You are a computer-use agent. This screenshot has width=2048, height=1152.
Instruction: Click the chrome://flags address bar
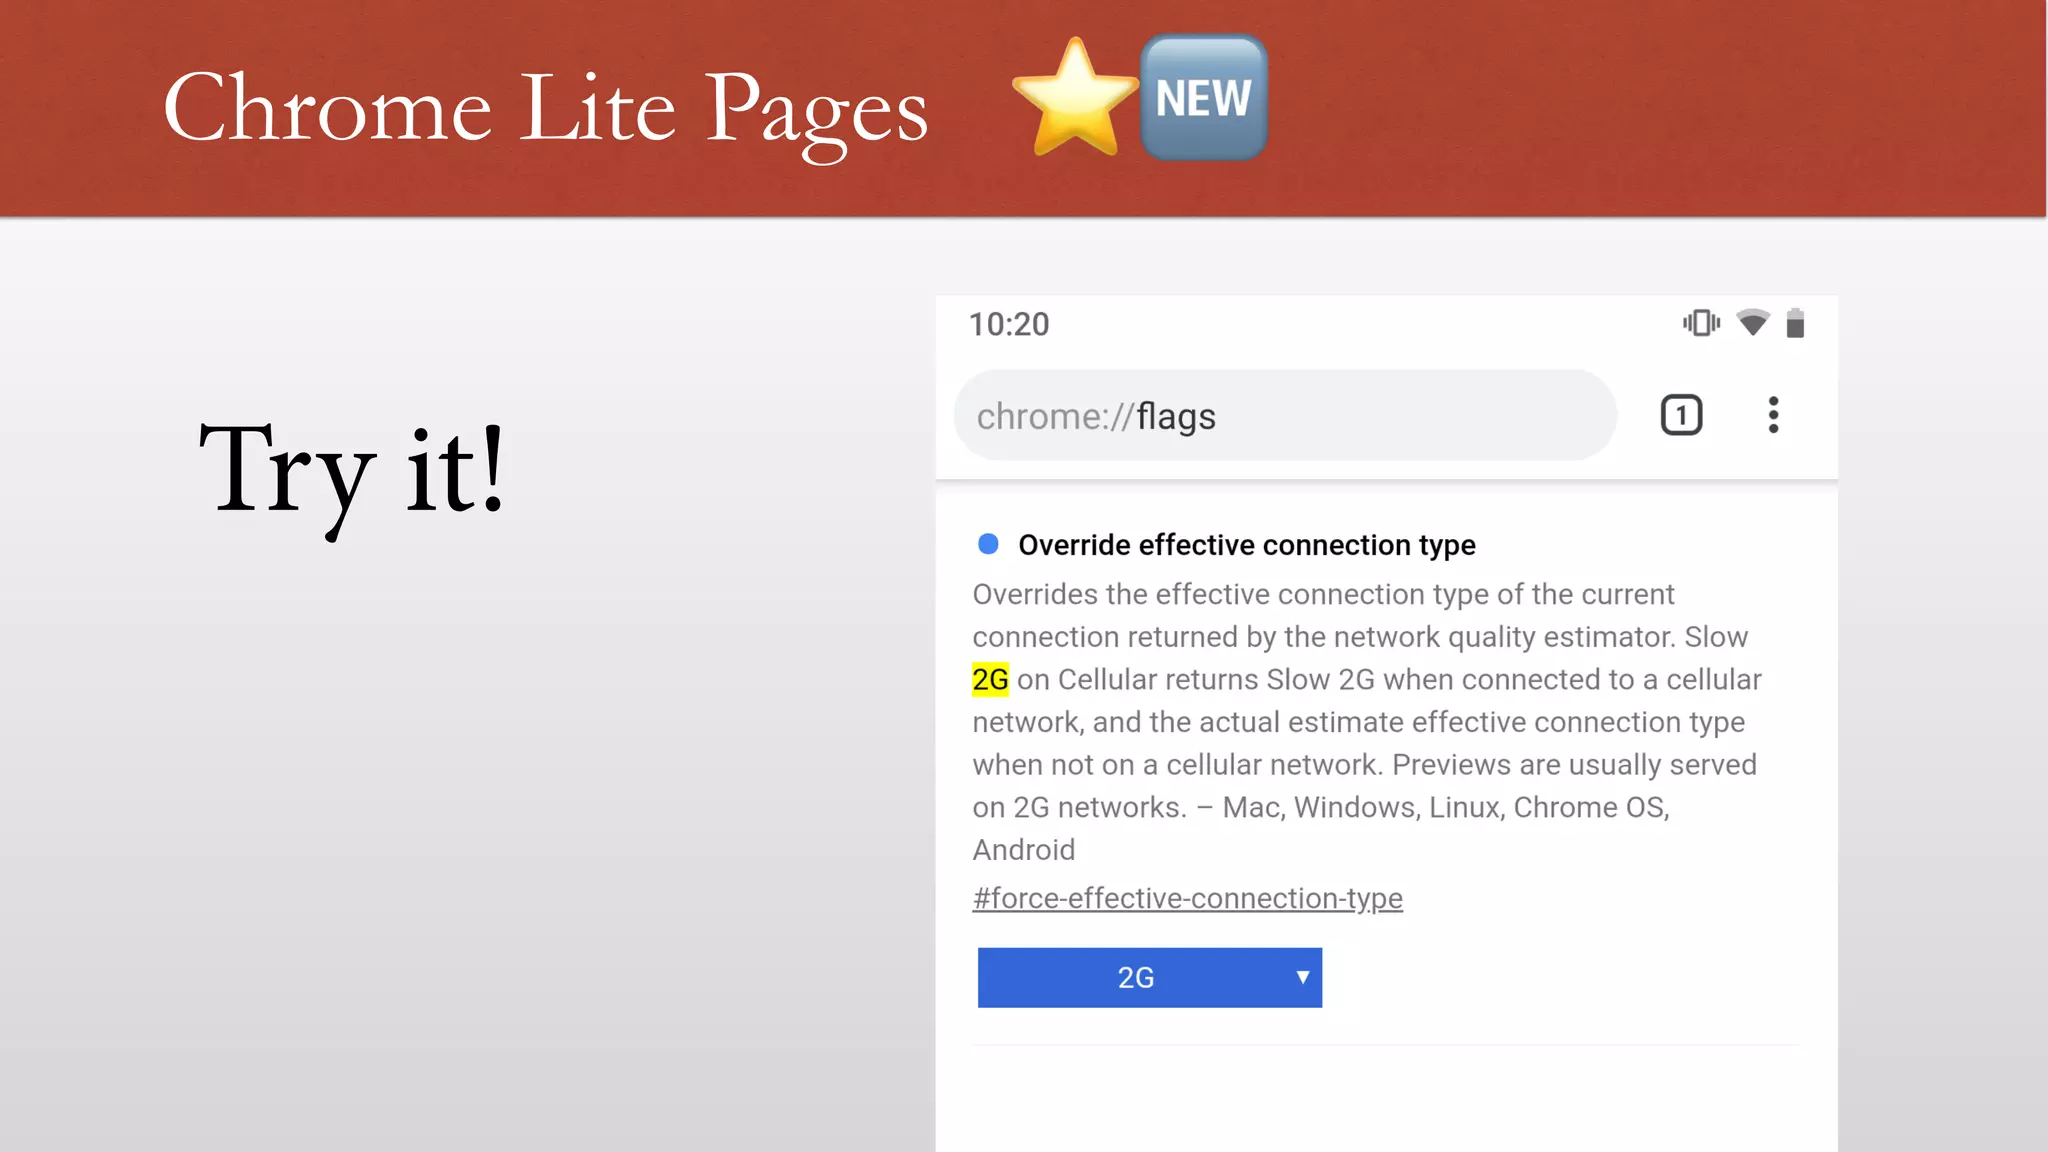[x=1284, y=416]
